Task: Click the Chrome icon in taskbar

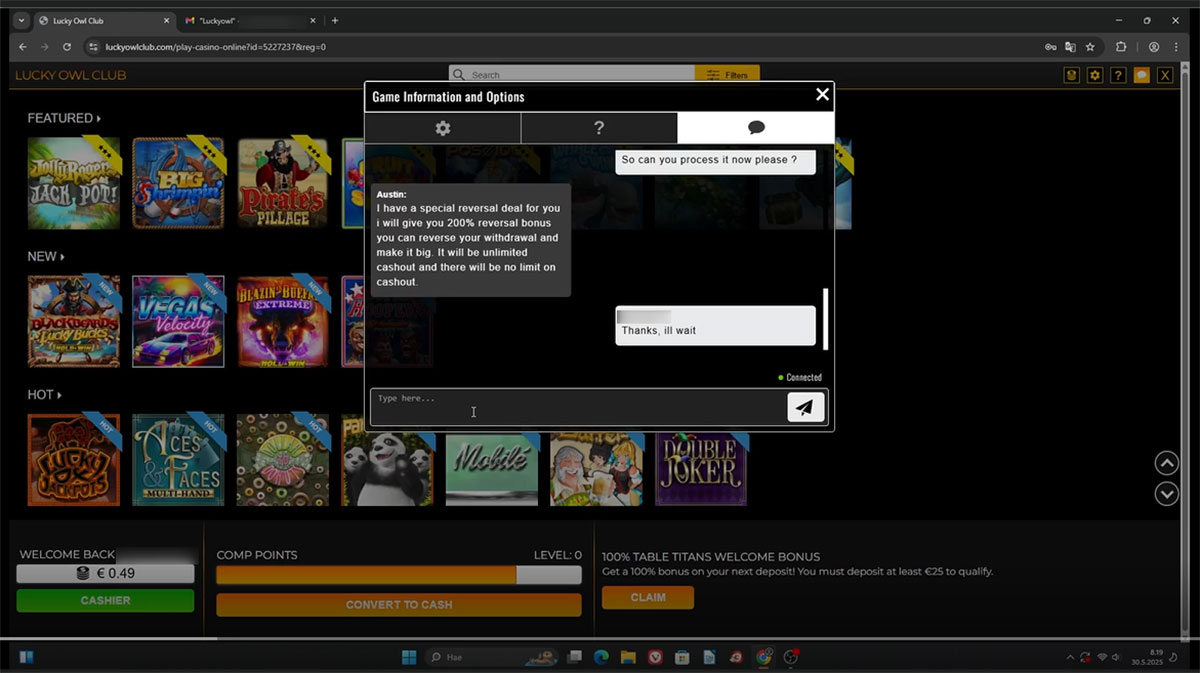Action: click(x=764, y=657)
